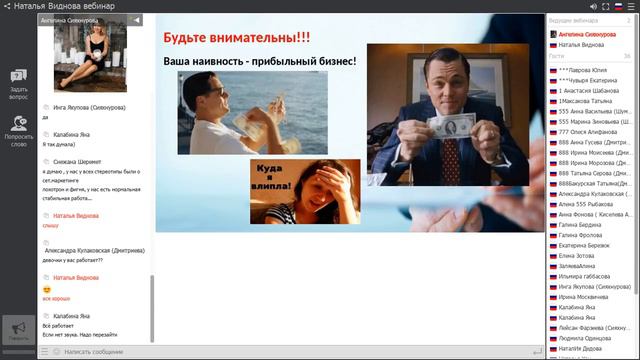This screenshot has height=360, width=640.
Task: Click slide photo of man holding dollar bill
Action: pyautogui.click(x=448, y=115)
